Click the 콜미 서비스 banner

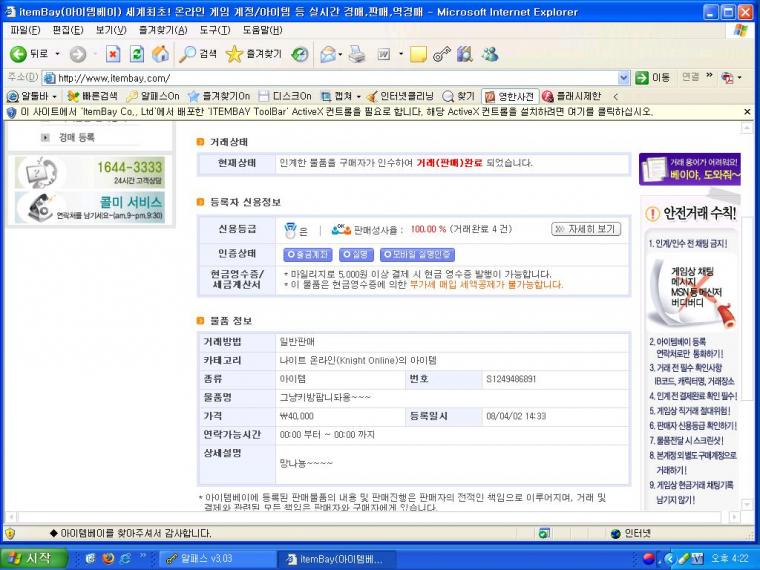coord(90,207)
